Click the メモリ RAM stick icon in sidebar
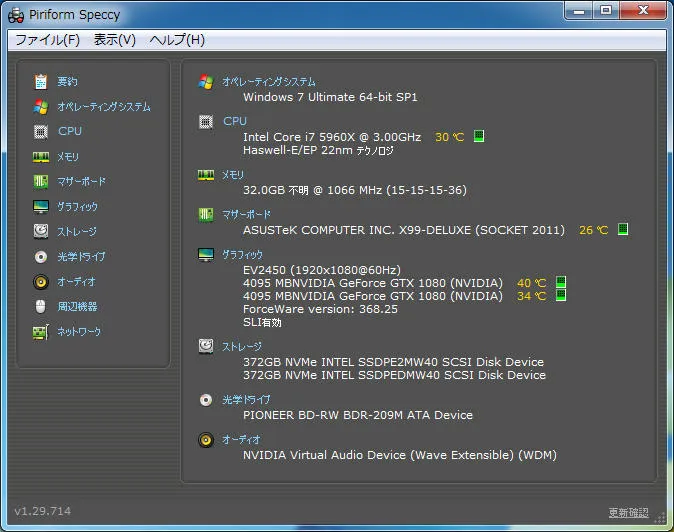 pos(41,157)
